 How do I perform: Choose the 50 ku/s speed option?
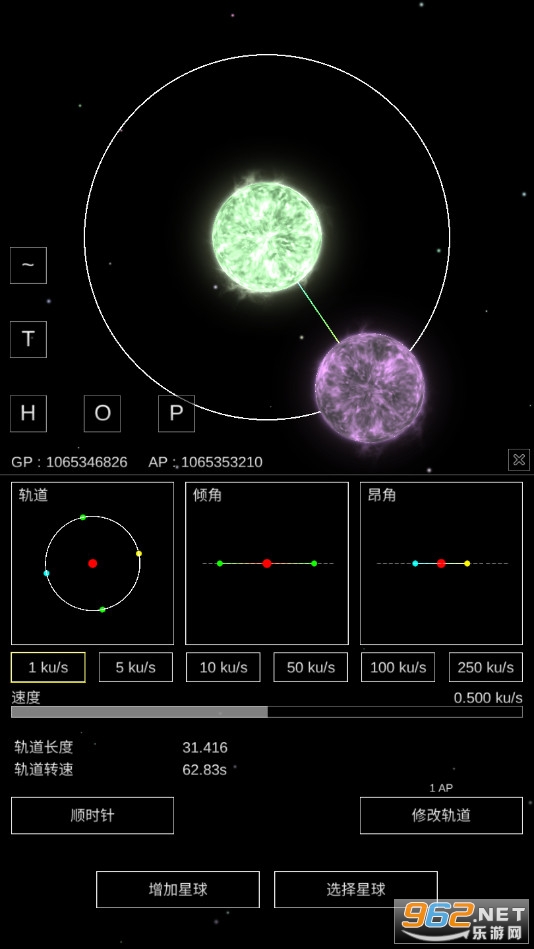311,667
